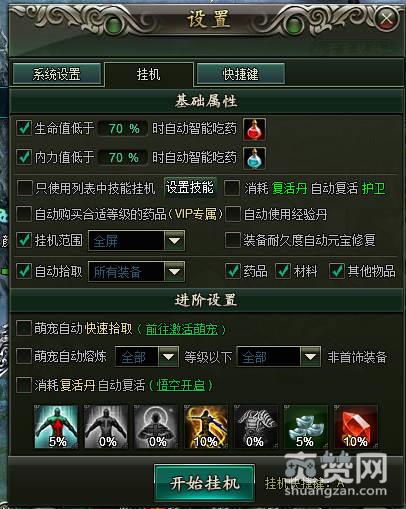The image size is (406, 509).
Task: Click the 开始挂机 button
Action: pos(205,482)
